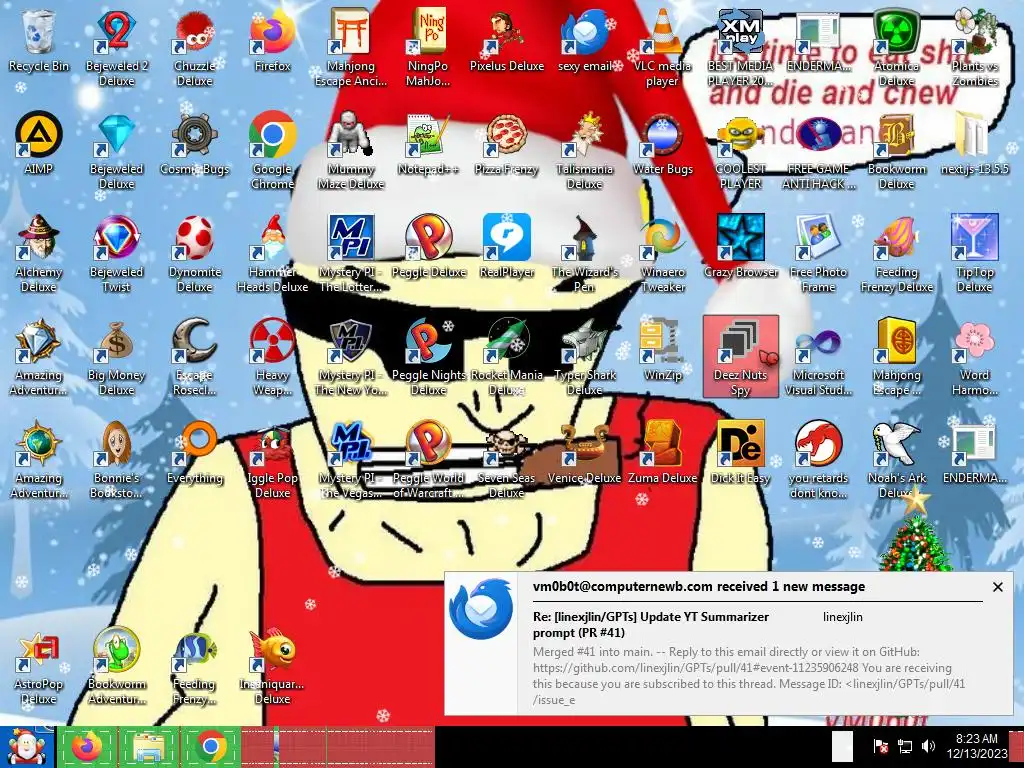Click the volume speaker tray icon
Screen dimensions: 1024x768
pos(927,746)
